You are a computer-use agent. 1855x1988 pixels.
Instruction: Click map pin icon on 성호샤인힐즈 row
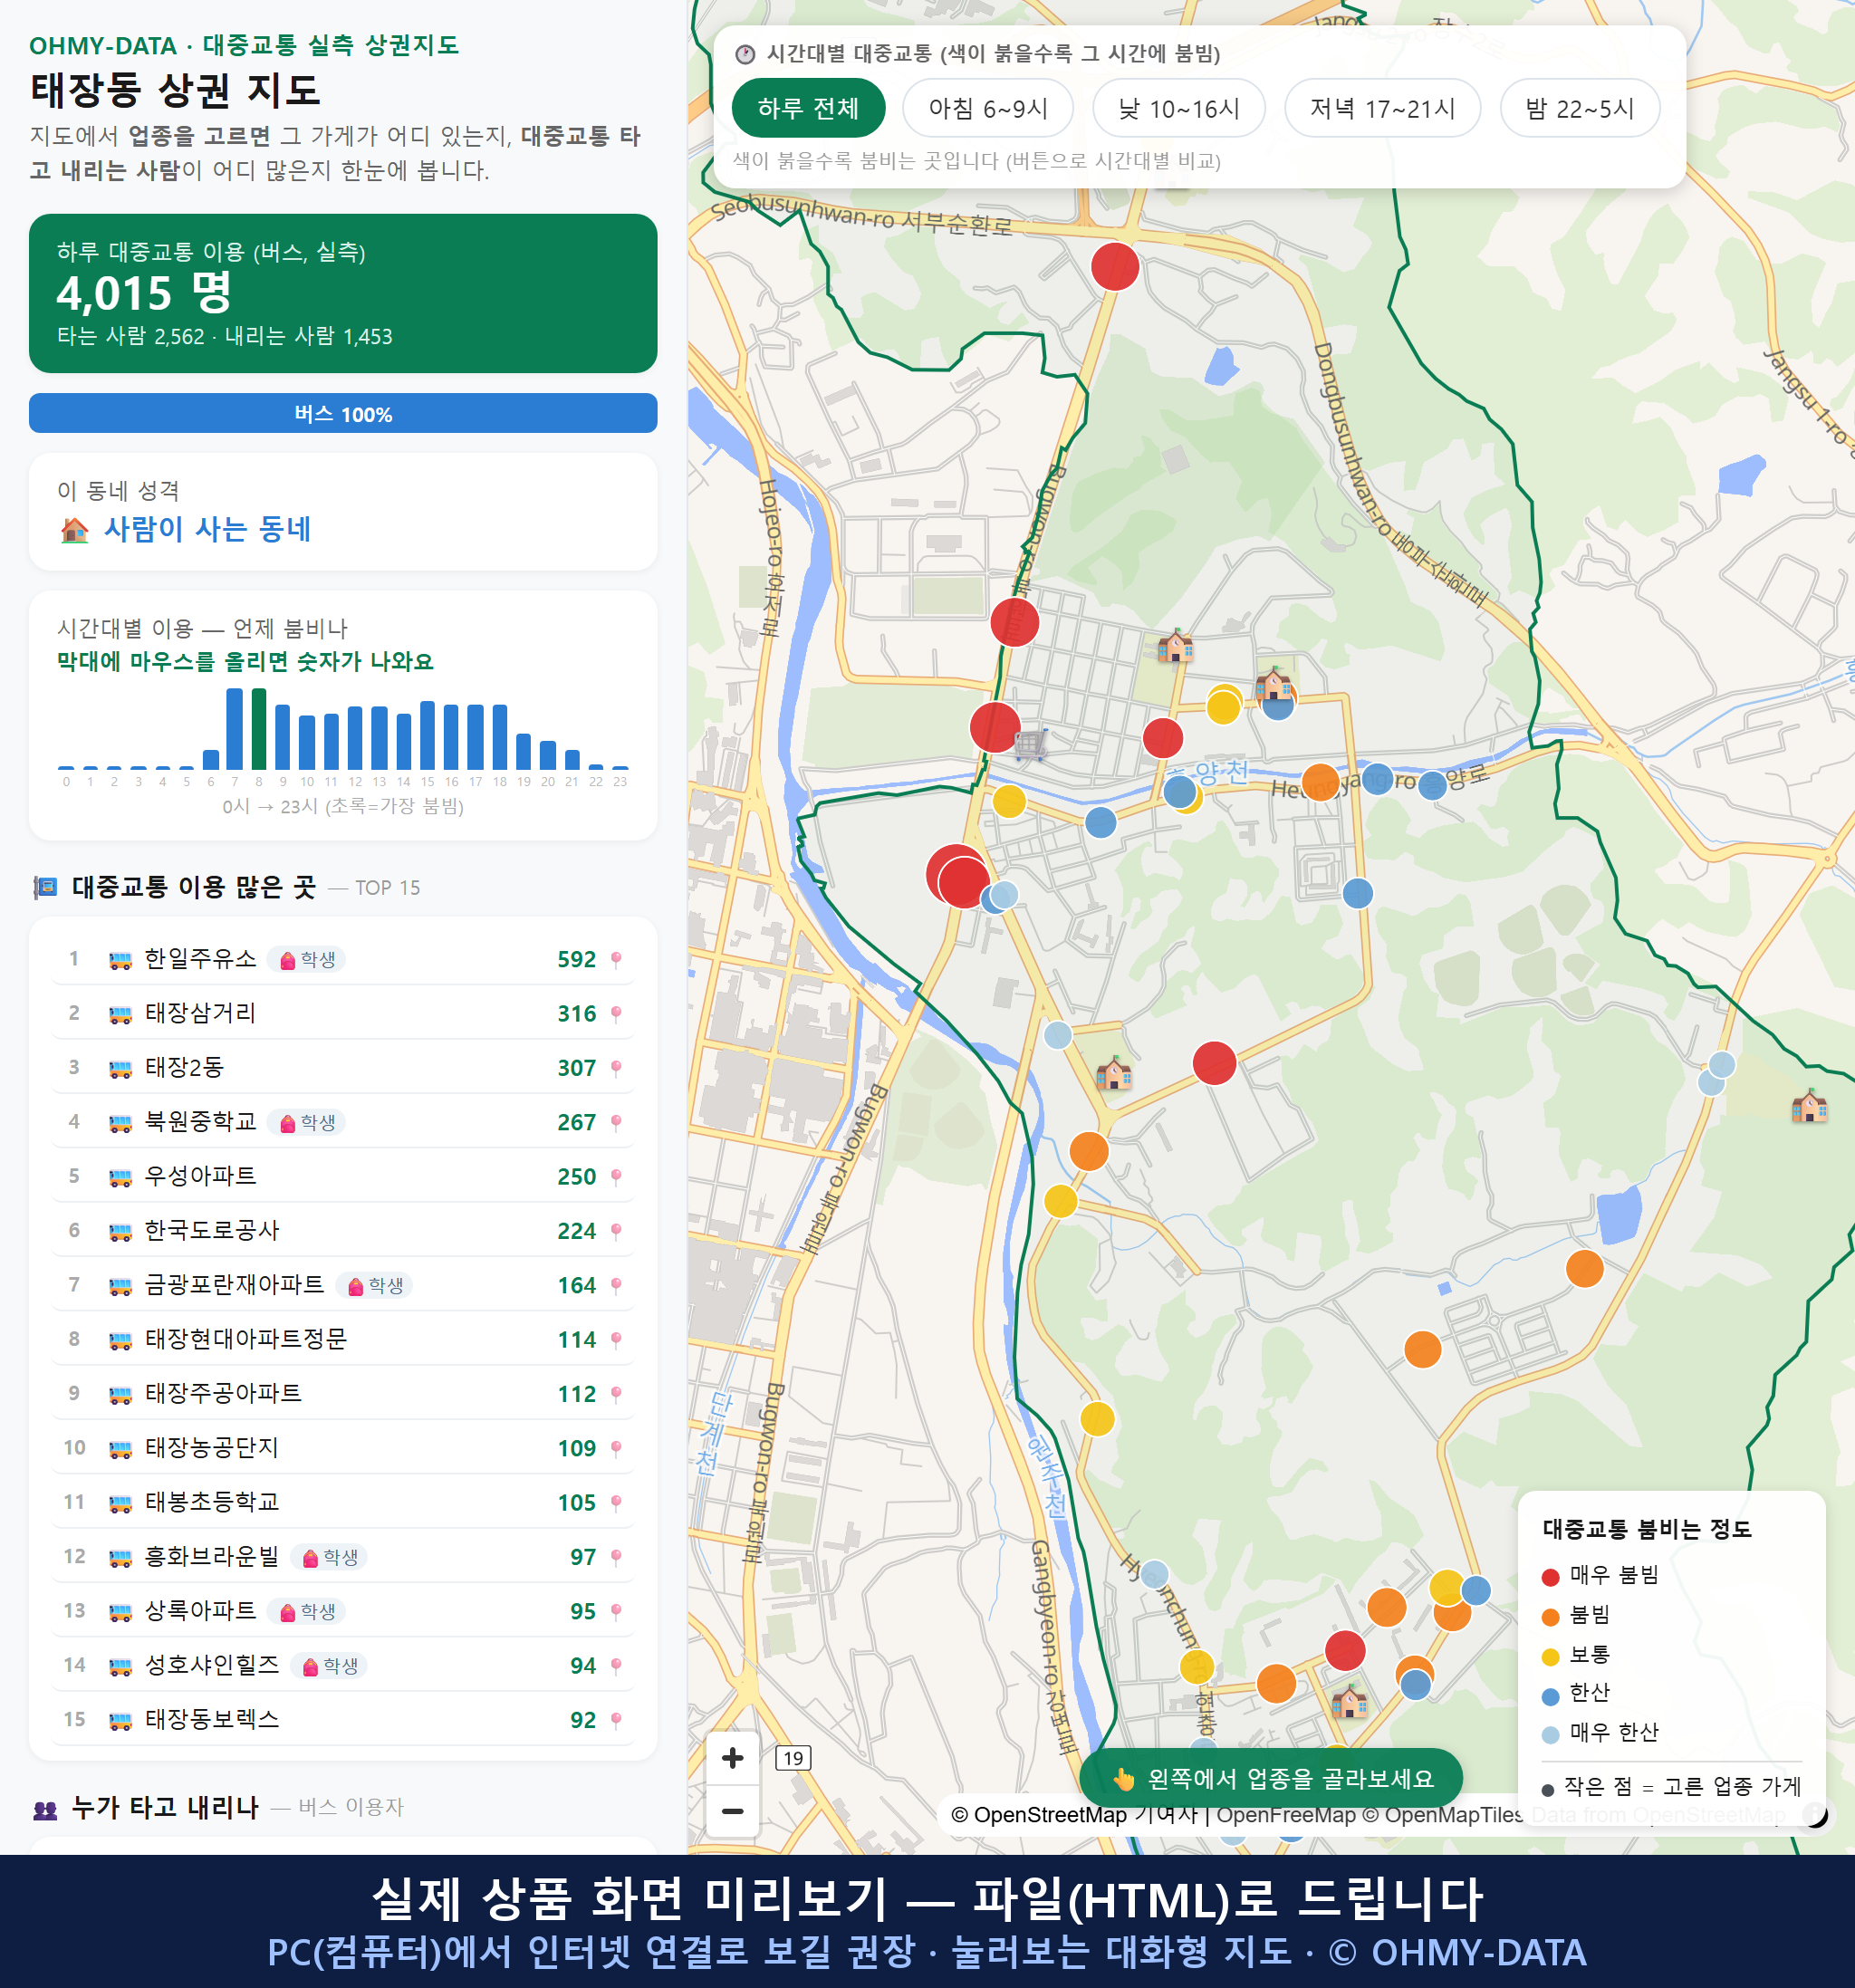click(616, 1666)
